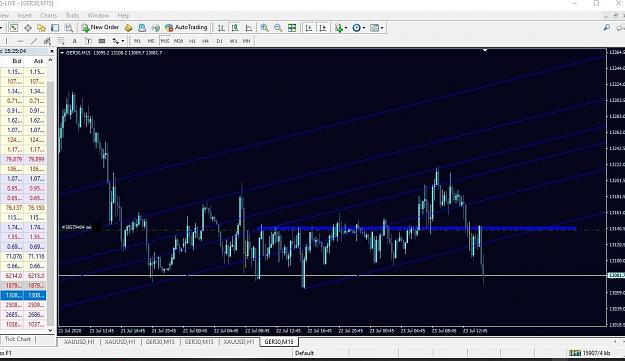This screenshot has height=361, width=625.
Task: Select the row with bid 79.879
Action: click(23, 159)
